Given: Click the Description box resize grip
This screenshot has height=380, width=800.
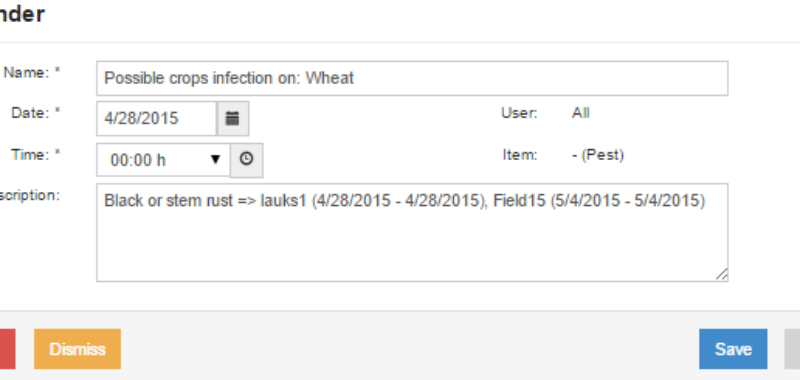Looking at the screenshot, I should tap(721, 274).
